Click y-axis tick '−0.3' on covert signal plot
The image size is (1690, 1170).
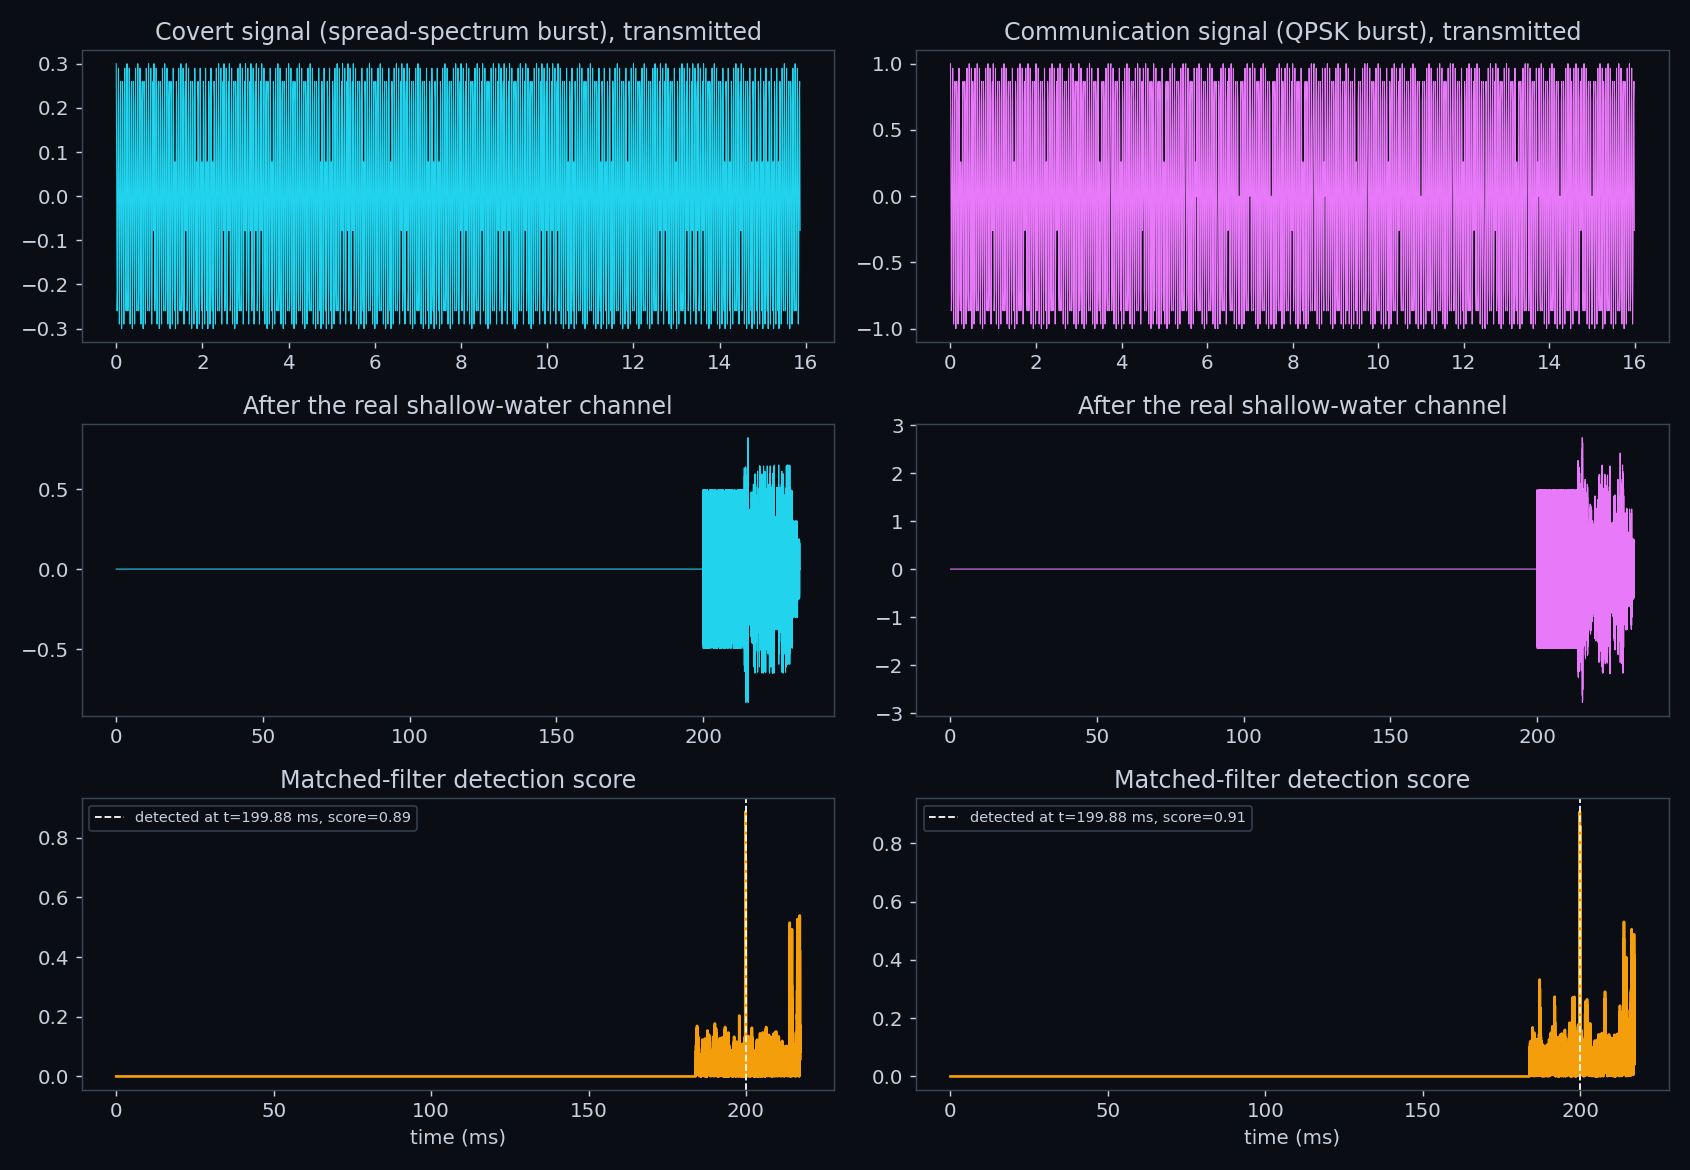46,329
